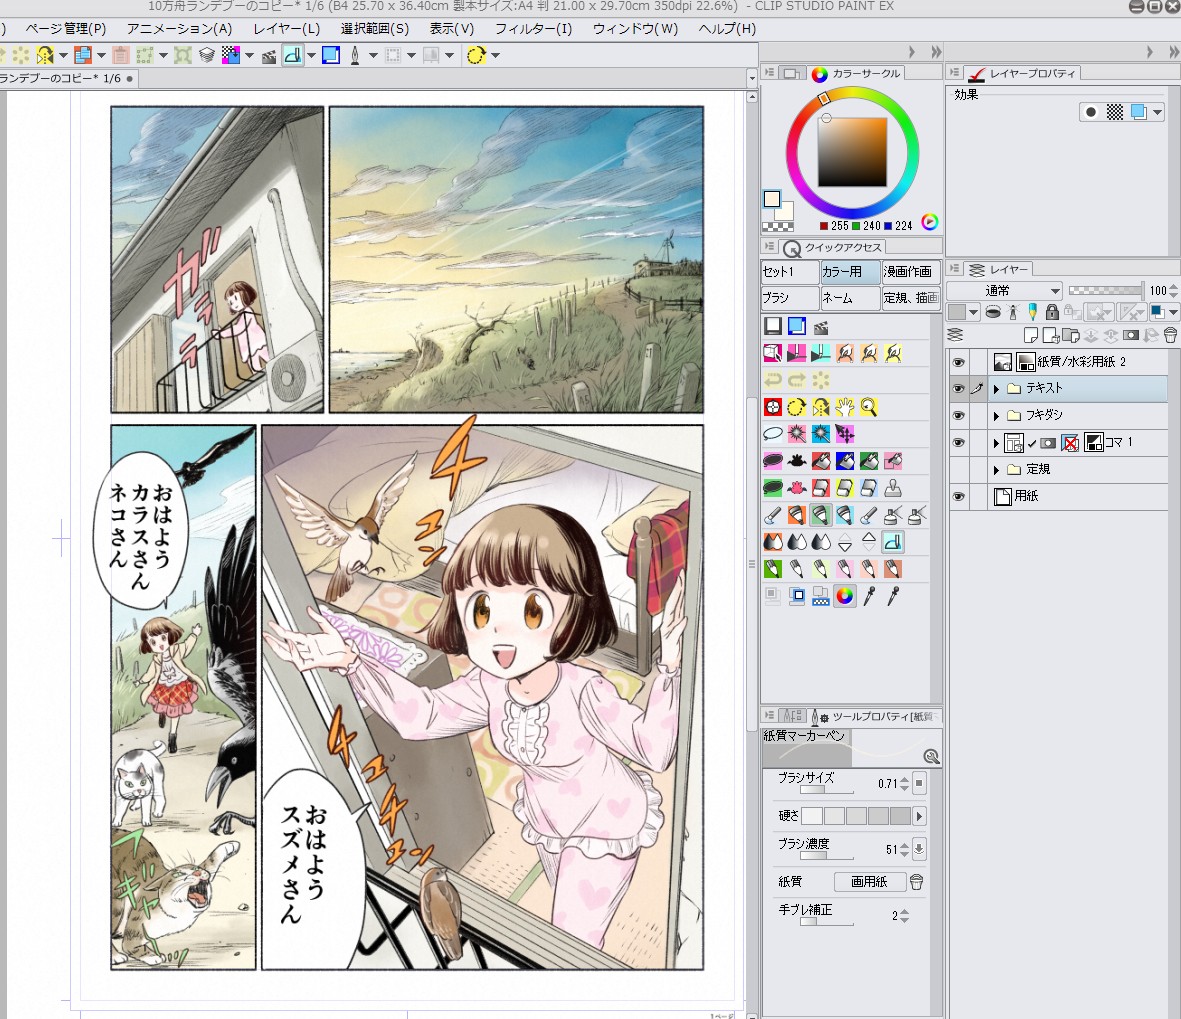Click the new raster layer icon in Layer panel

[x=1032, y=335]
